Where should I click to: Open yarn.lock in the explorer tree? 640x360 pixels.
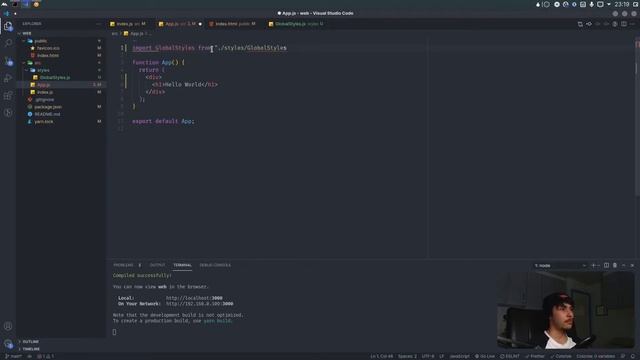[61, 122]
